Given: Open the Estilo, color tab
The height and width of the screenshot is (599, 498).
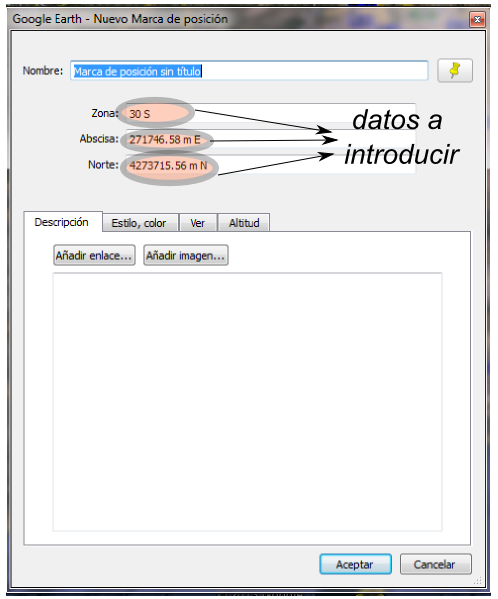Looking at the screenshot, I should pos(140,223).
